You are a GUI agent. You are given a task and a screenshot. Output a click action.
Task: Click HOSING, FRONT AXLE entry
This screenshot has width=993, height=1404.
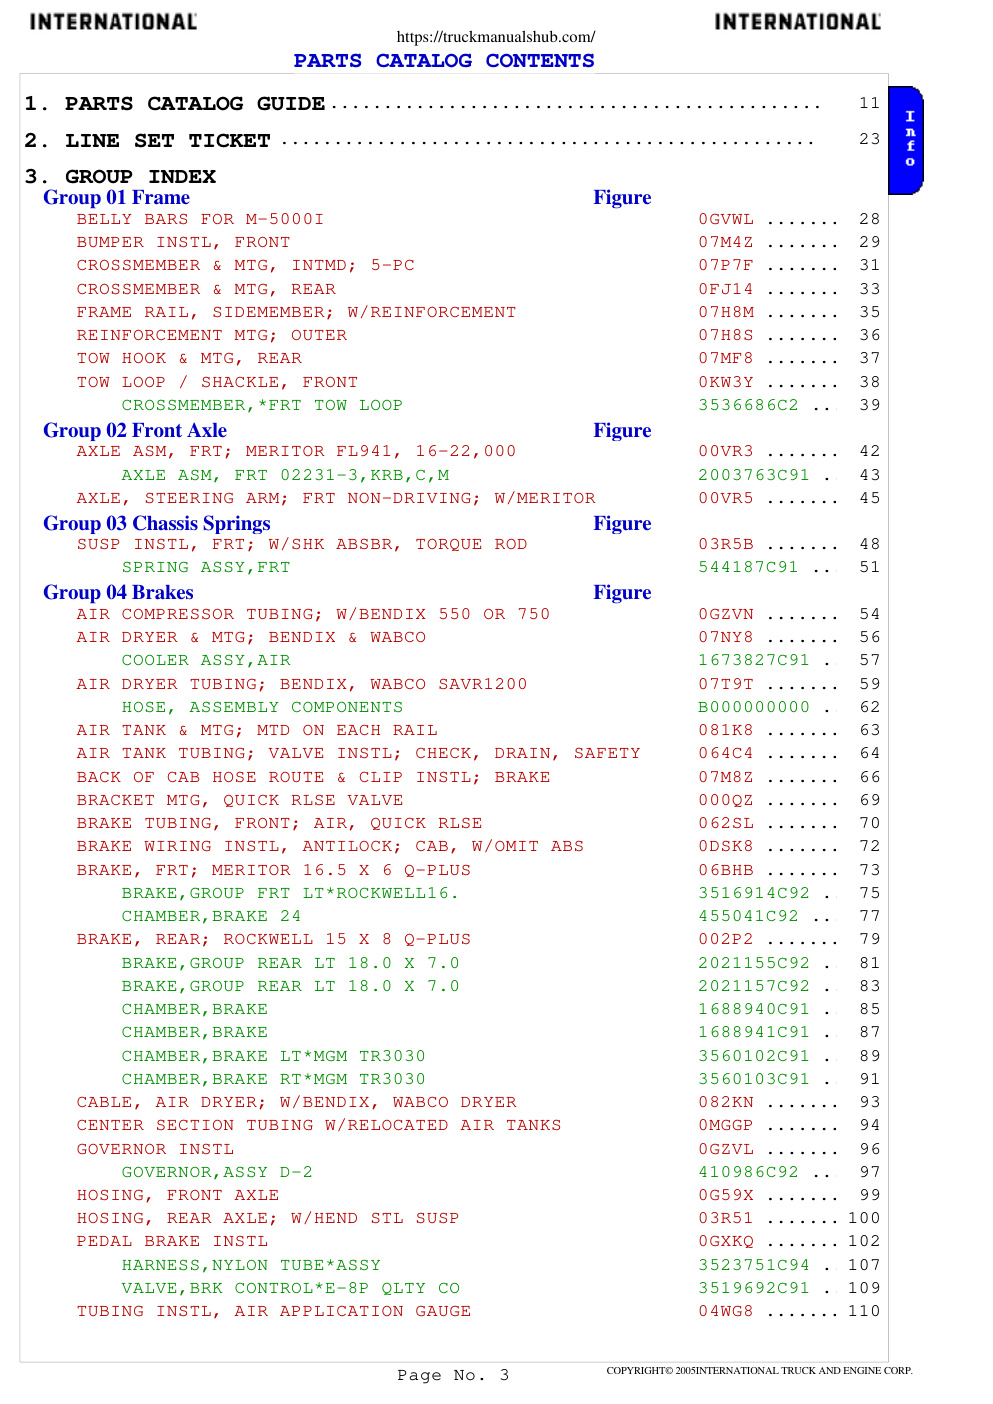tap(178, 1195)
